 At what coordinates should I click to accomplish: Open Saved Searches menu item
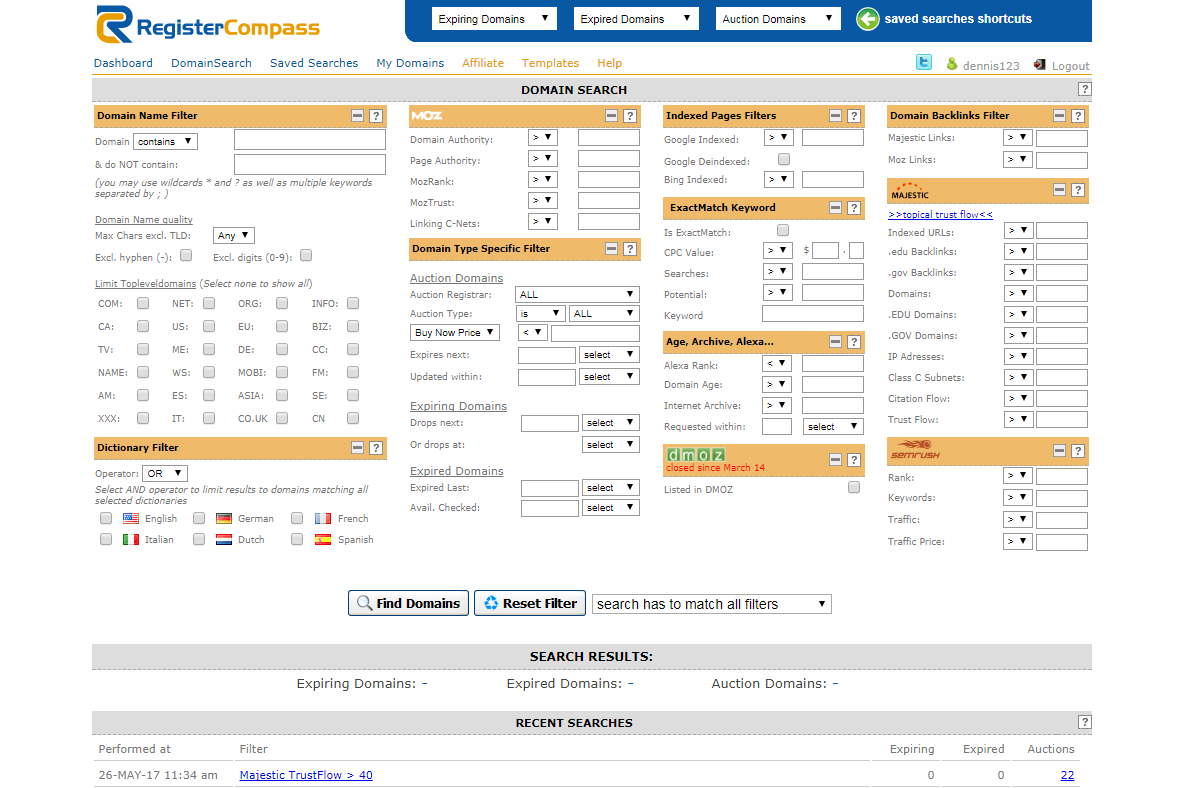314,63
